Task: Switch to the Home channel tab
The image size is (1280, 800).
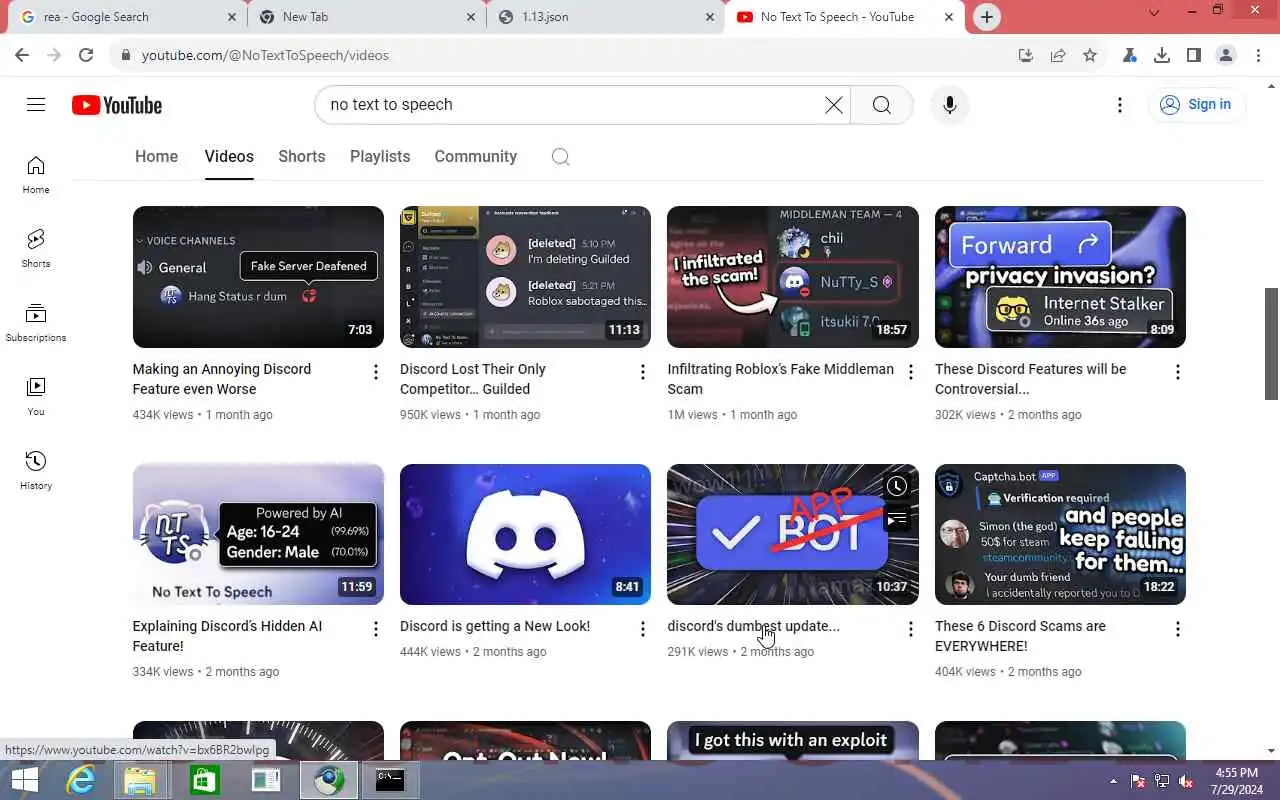Action: 156,157
